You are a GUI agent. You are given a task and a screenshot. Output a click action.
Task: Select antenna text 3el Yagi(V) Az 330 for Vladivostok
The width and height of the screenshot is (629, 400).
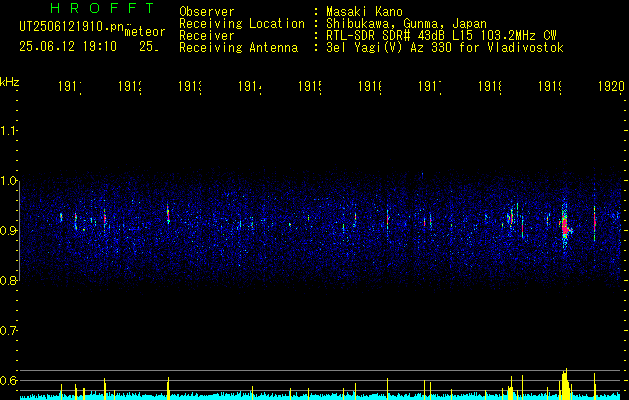pyautogui.click(x=445, y=48)
